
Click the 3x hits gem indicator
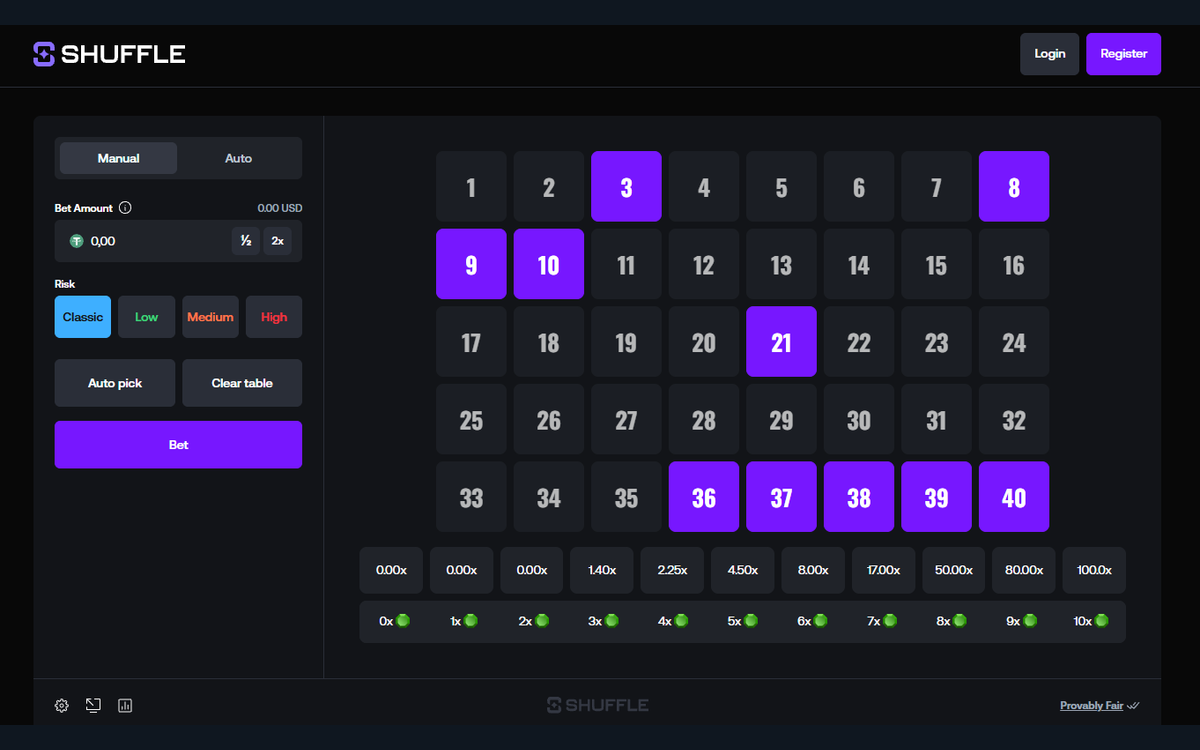[x=603, y=621]
